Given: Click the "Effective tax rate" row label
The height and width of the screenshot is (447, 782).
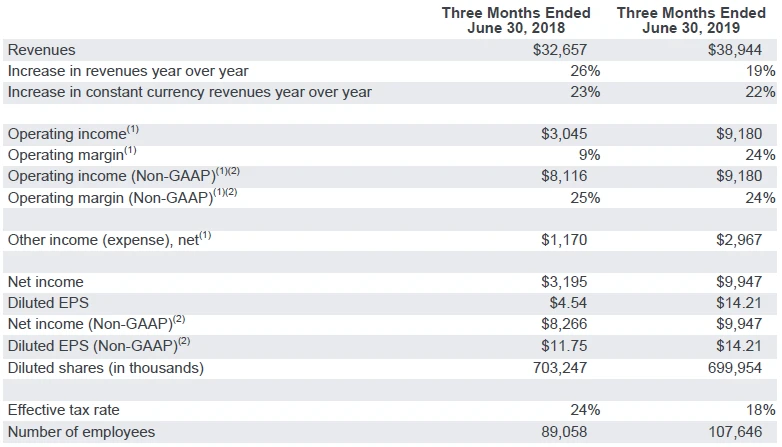Looking at the screenshot, I should coord(66,410).
